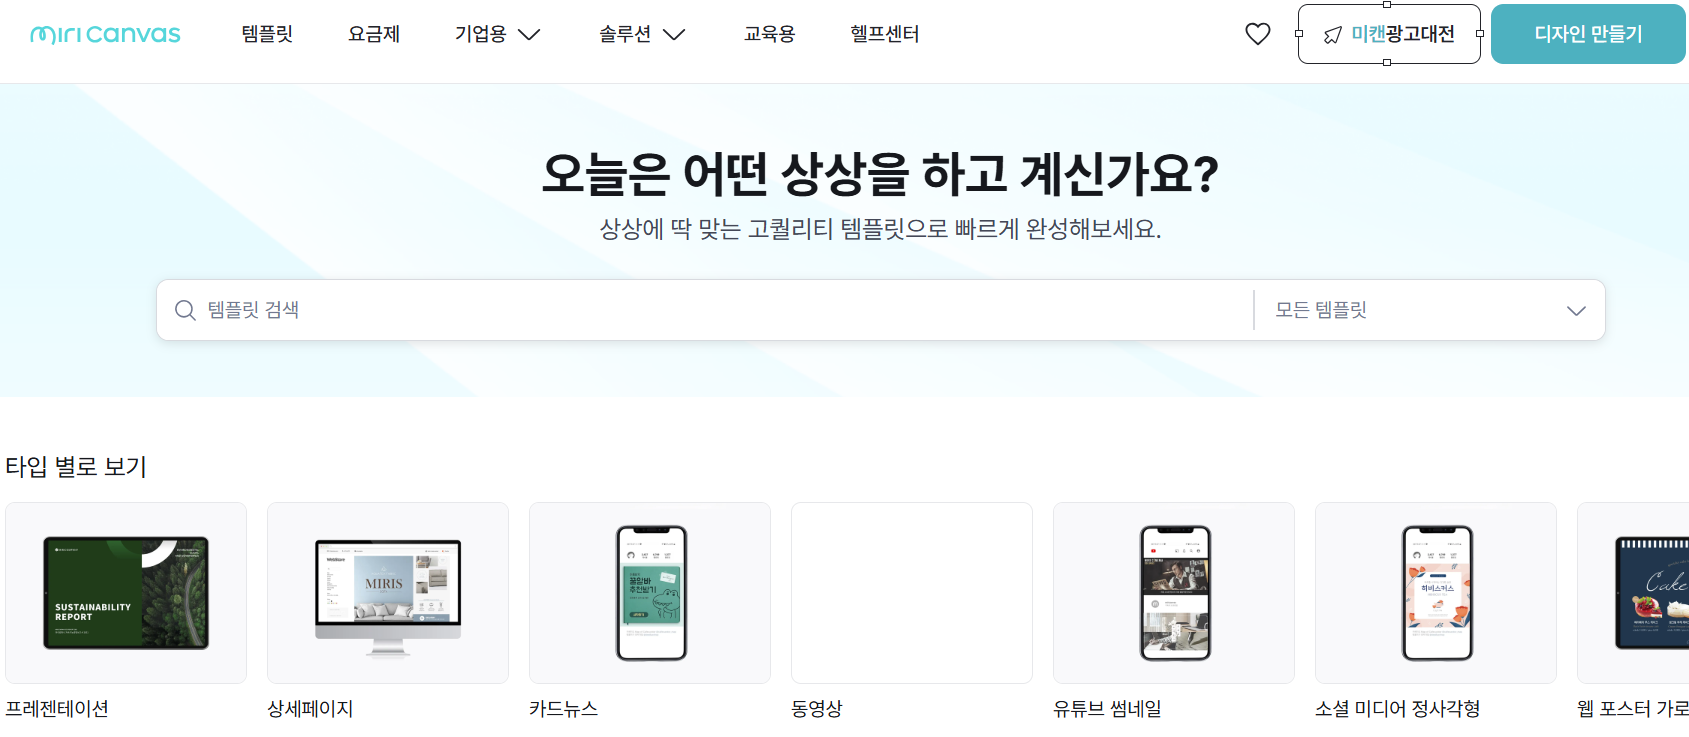Click the 미캔광고대전 button
1689x737 pixels.
pyautogui.click(x=1389, y=34)
